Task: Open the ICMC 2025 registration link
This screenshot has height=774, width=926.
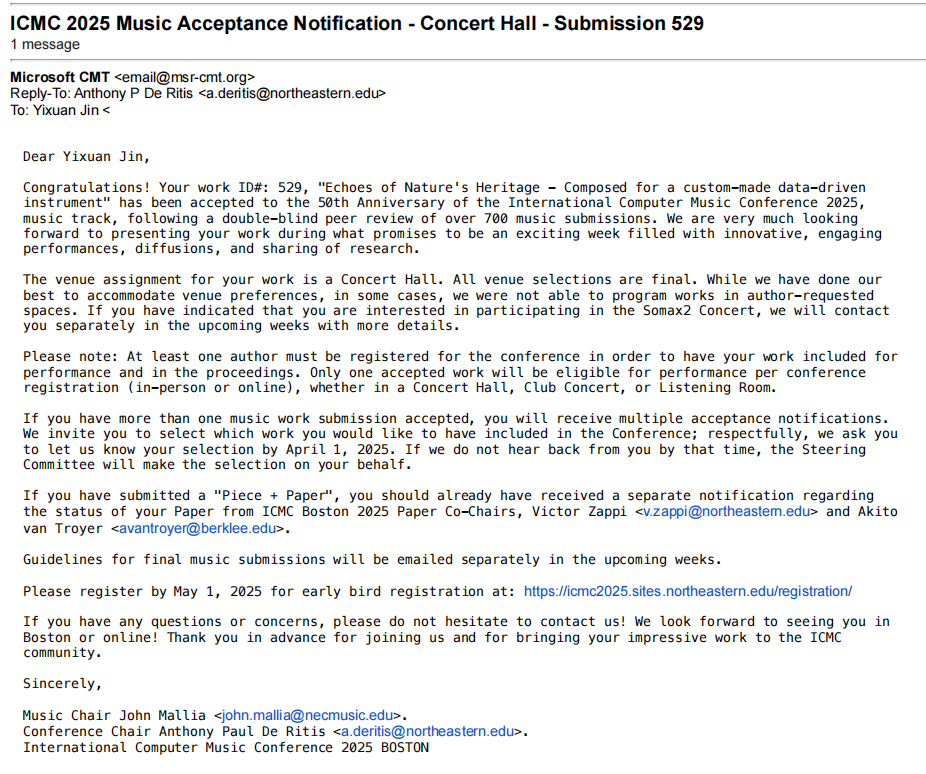Action: [687, 591]
